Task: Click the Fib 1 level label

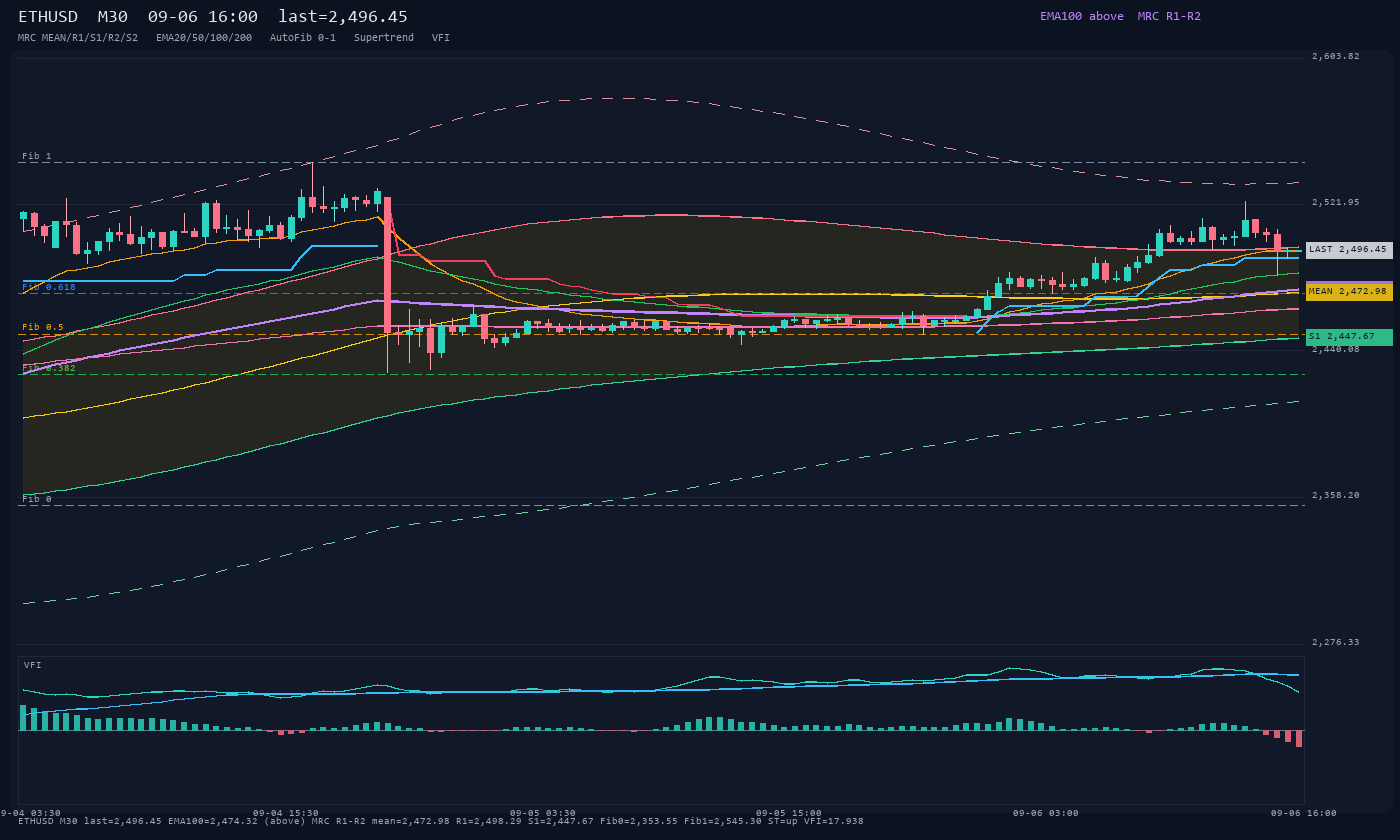Action: click(x=37, y=156)
